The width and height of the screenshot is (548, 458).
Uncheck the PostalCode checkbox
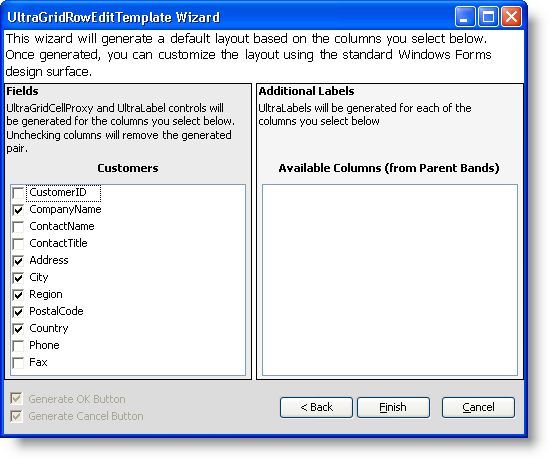coord(18,312)
